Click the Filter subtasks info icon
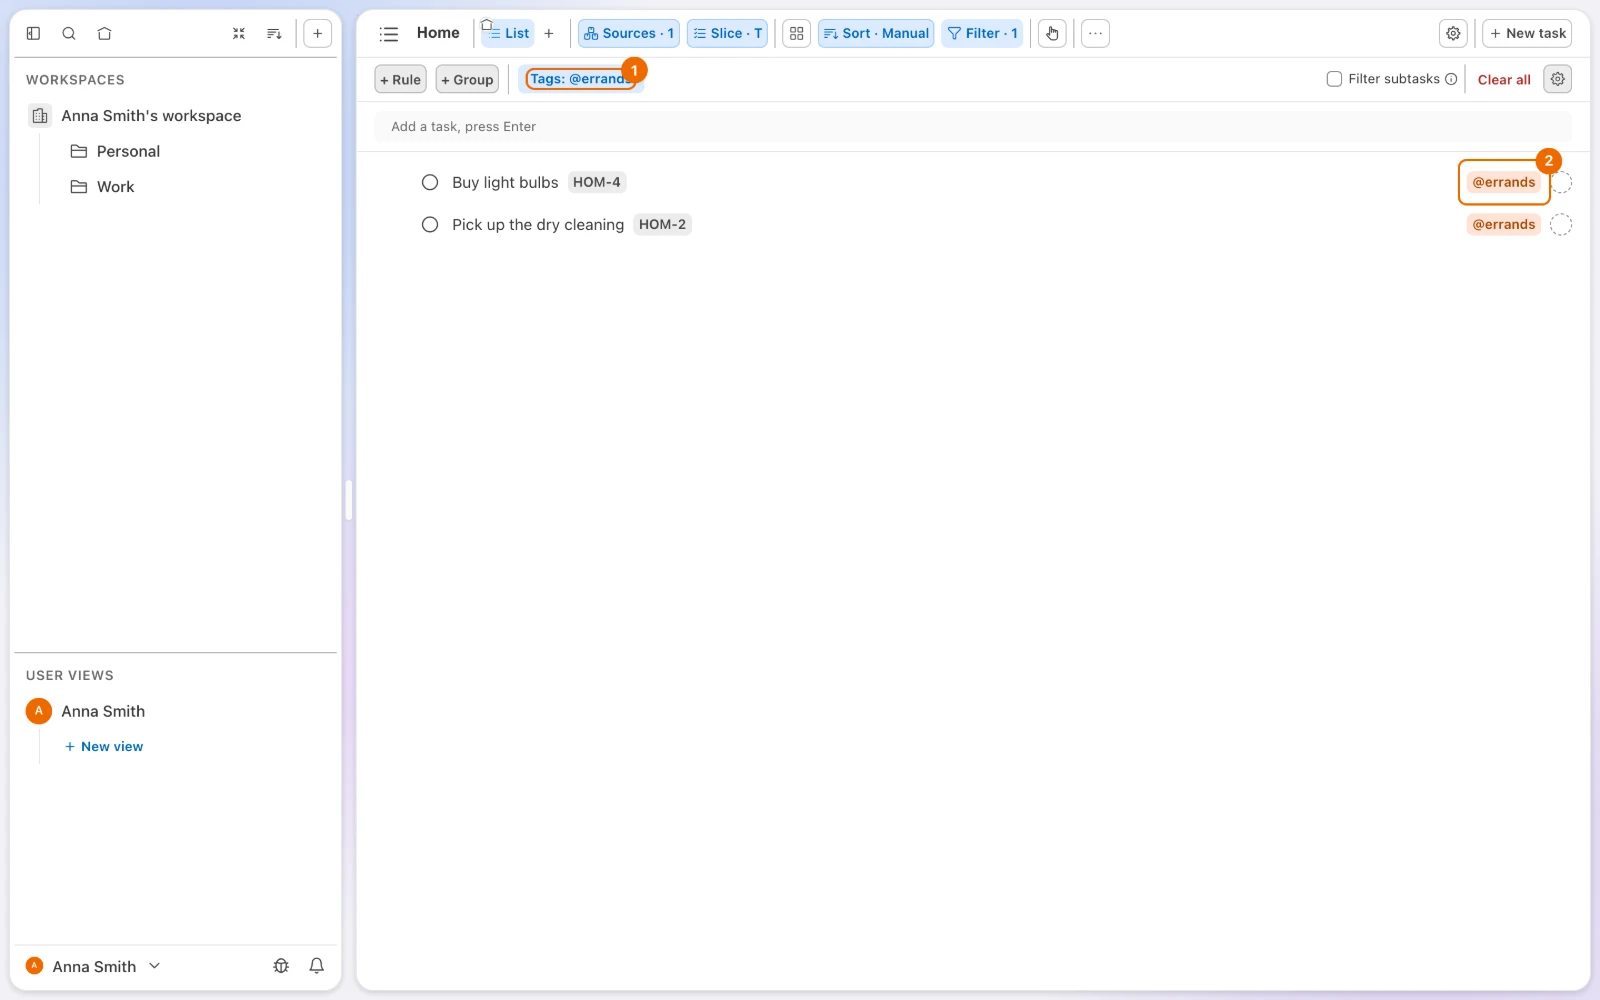Image resolution: width=1600 pixels, height=1000 pixels. (x=1451, y=79)
